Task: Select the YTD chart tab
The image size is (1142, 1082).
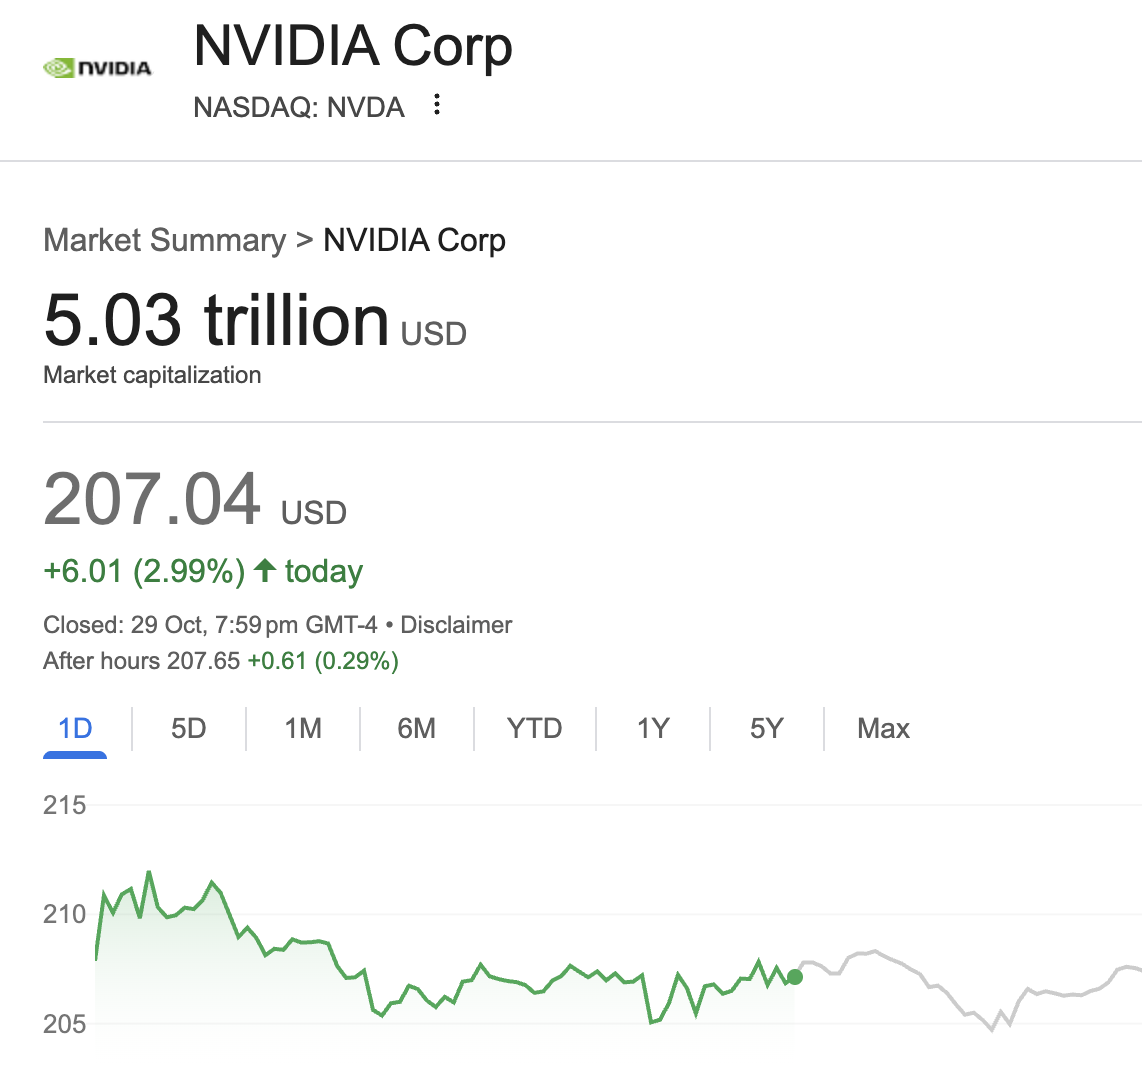Action: click(x=534, y=728)
